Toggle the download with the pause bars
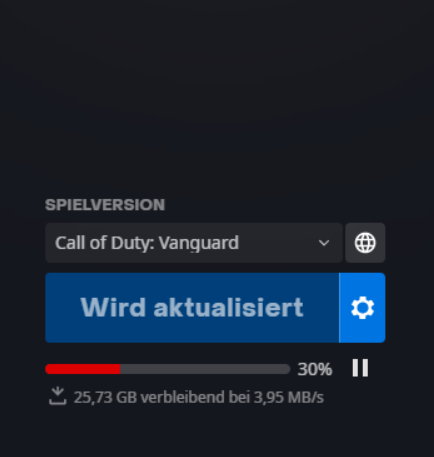This screenshot has width=434, height=457. [360, 368]
